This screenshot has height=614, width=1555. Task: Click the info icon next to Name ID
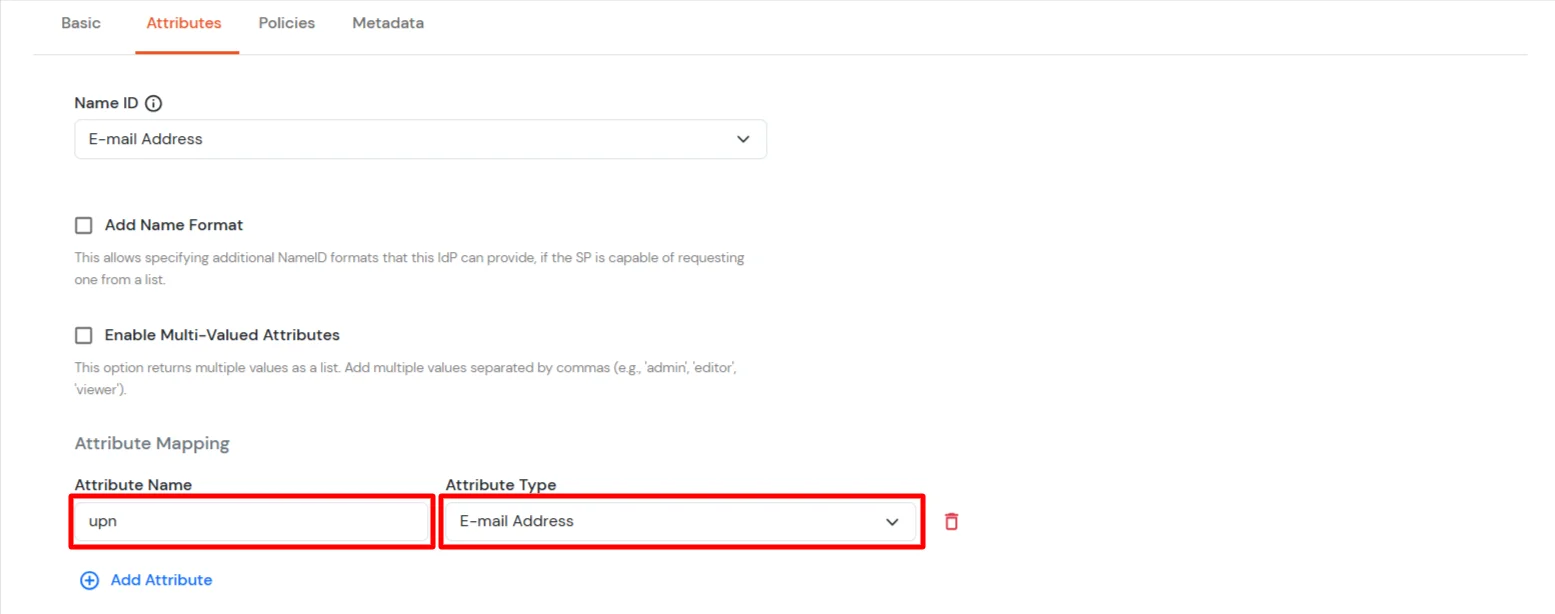pyautogui.click(x=153, y=102)
